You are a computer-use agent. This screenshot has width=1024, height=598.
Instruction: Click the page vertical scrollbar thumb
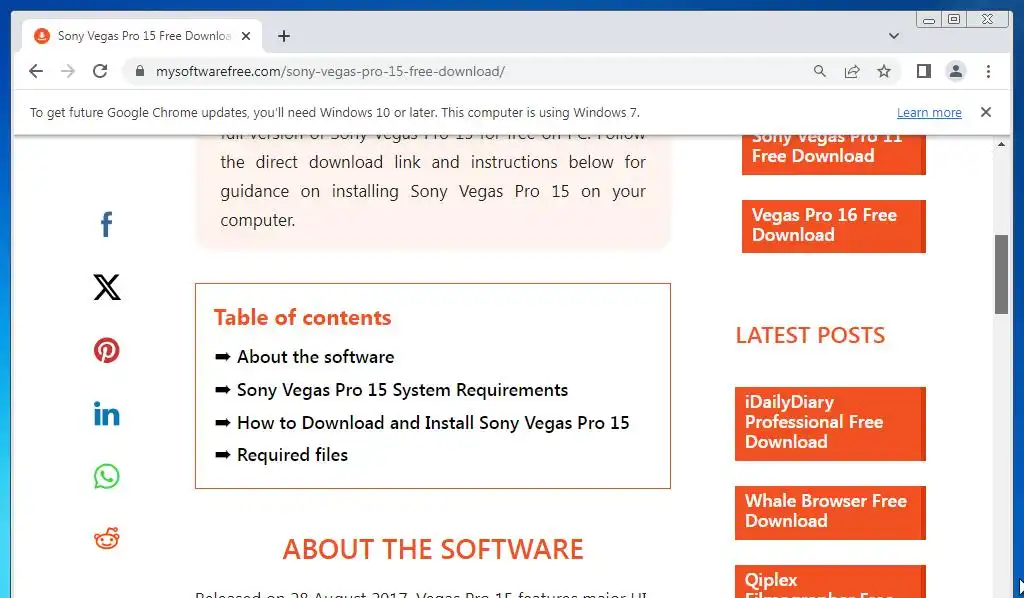[x=1001, y=274]
